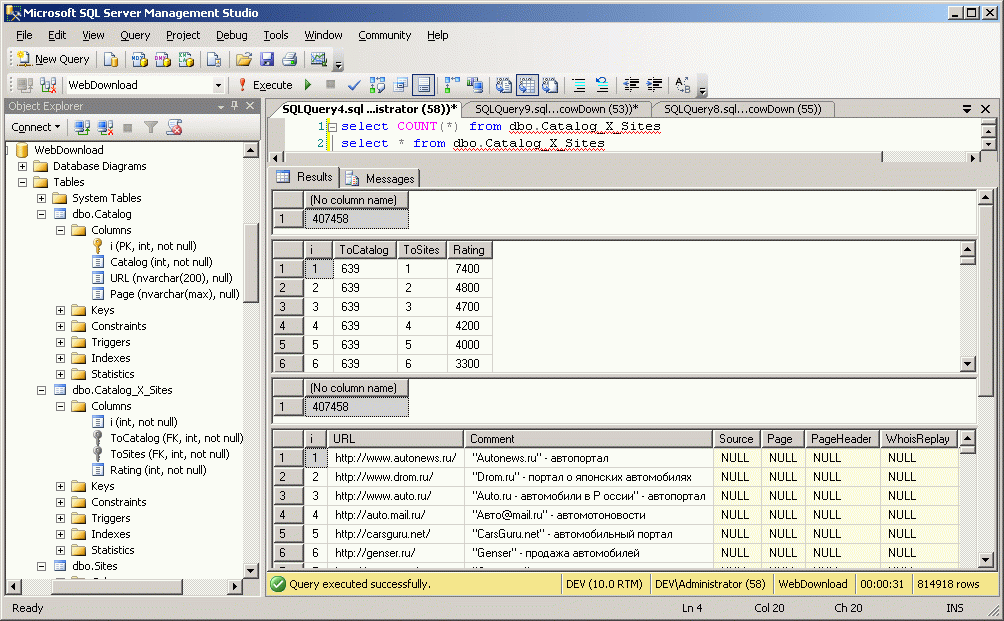Click the Analysis Services DMX Query icon

163,60
